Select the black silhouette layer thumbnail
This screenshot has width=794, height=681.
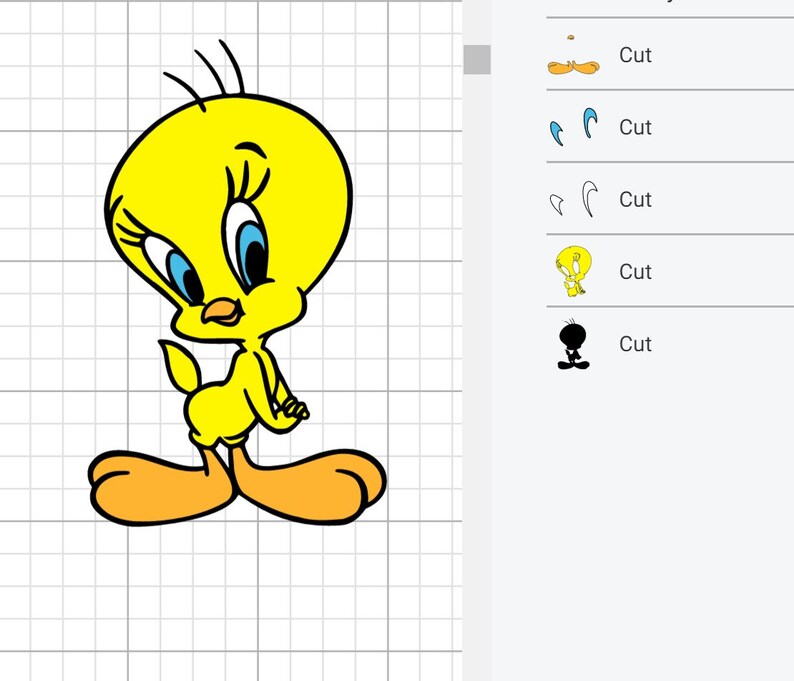click(x=573, y=344)
